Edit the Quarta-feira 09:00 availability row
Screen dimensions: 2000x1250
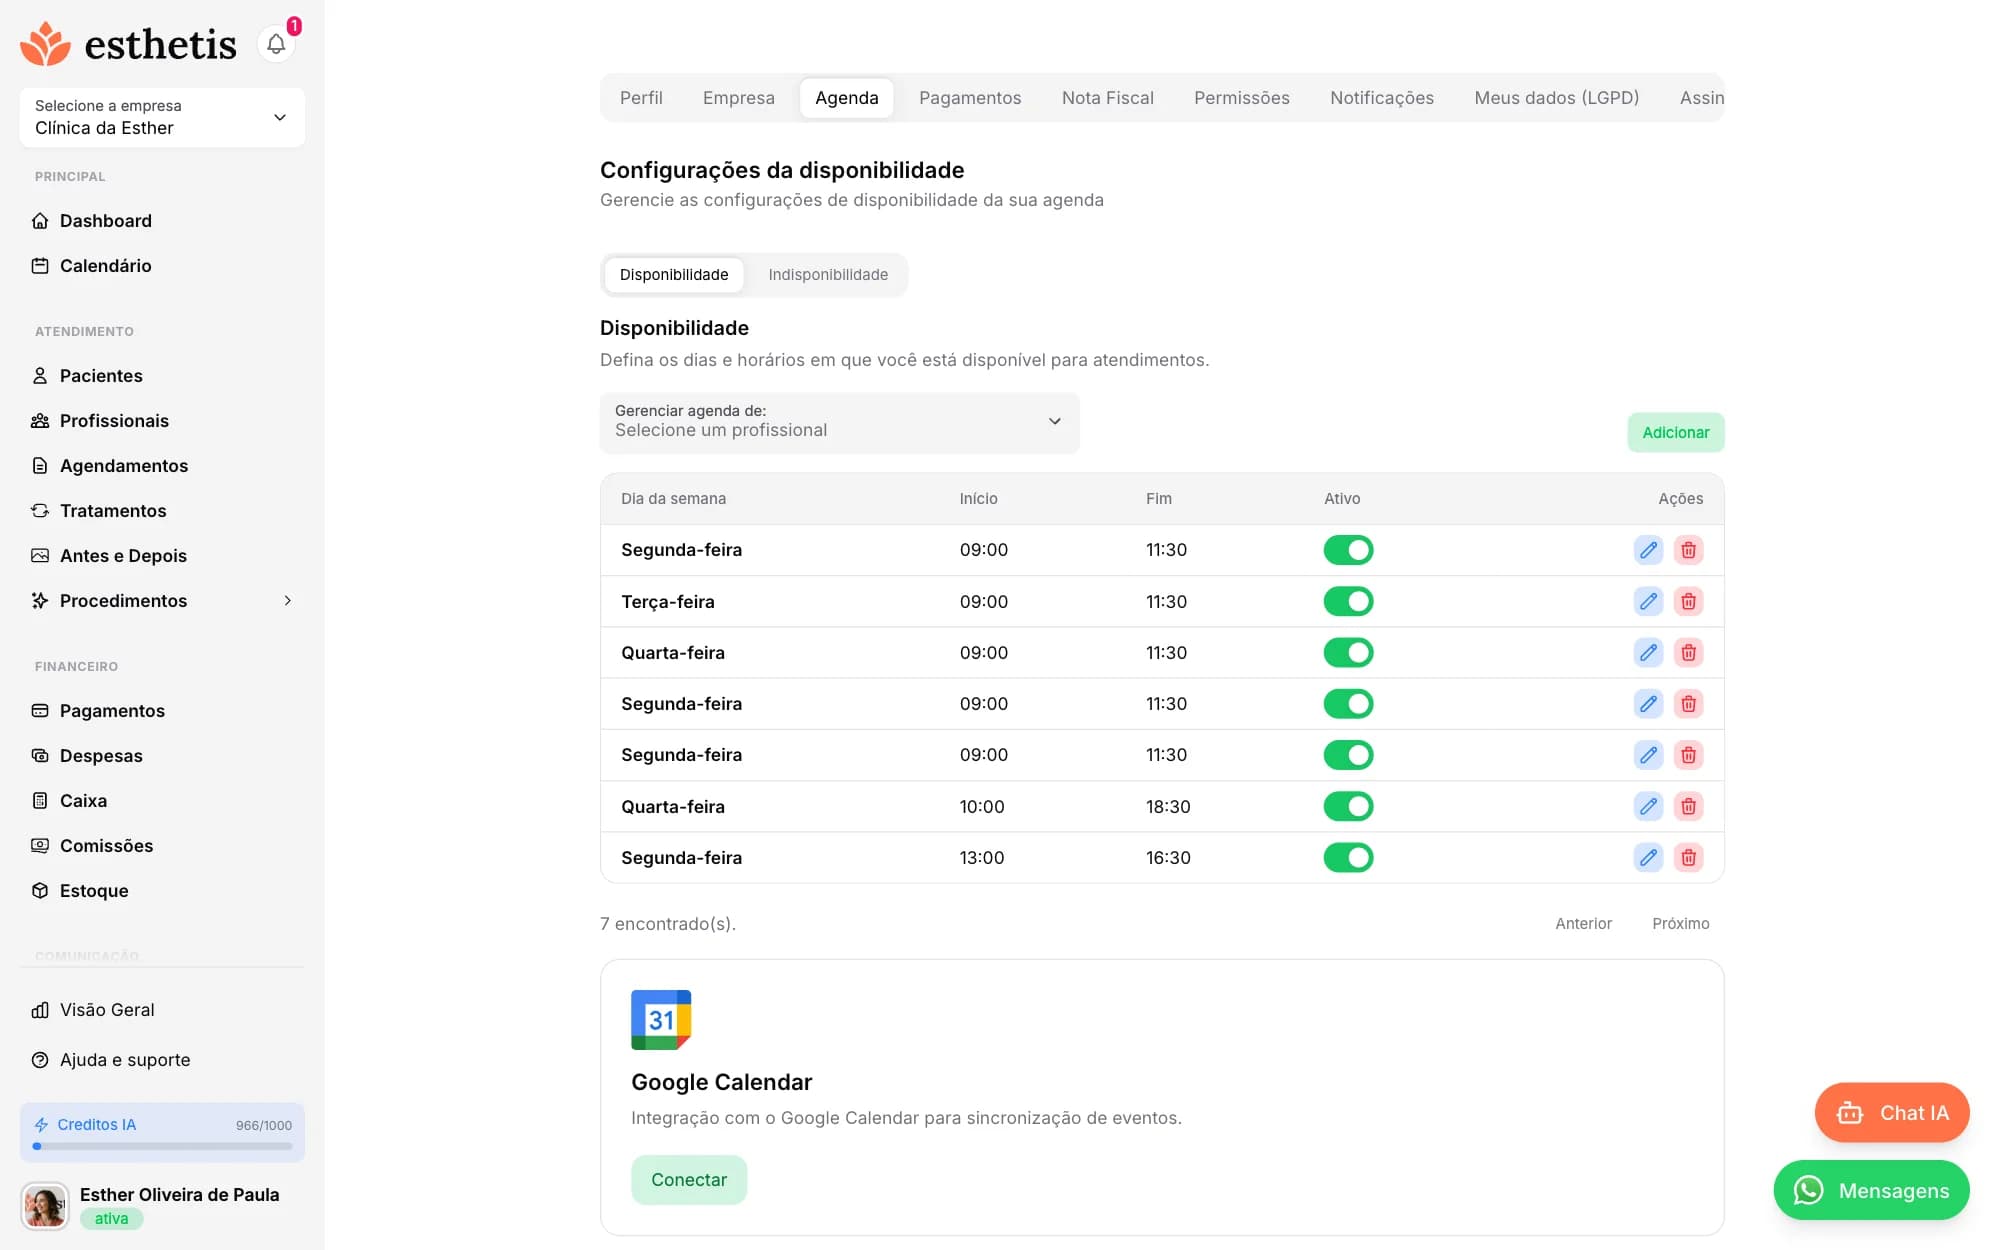coord(1648,652)
